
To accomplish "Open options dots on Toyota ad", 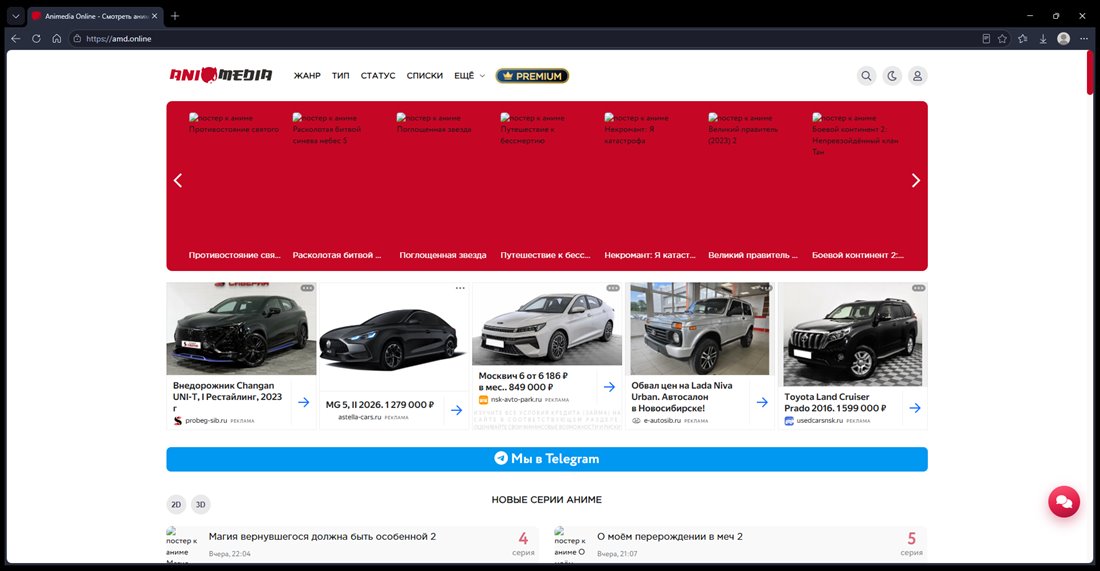I will click(x=918, y=288).
